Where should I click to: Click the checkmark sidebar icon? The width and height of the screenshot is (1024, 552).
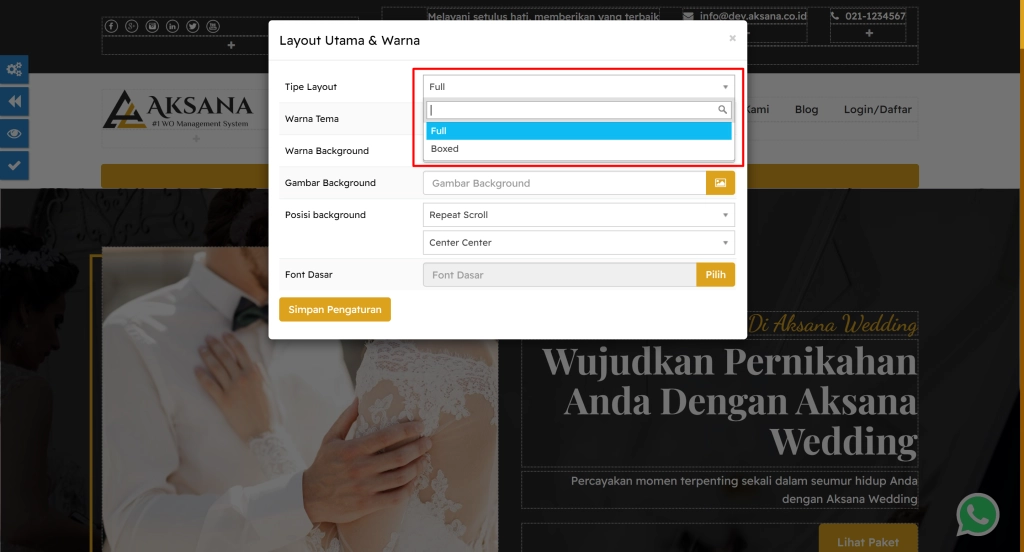pos(14,165)
